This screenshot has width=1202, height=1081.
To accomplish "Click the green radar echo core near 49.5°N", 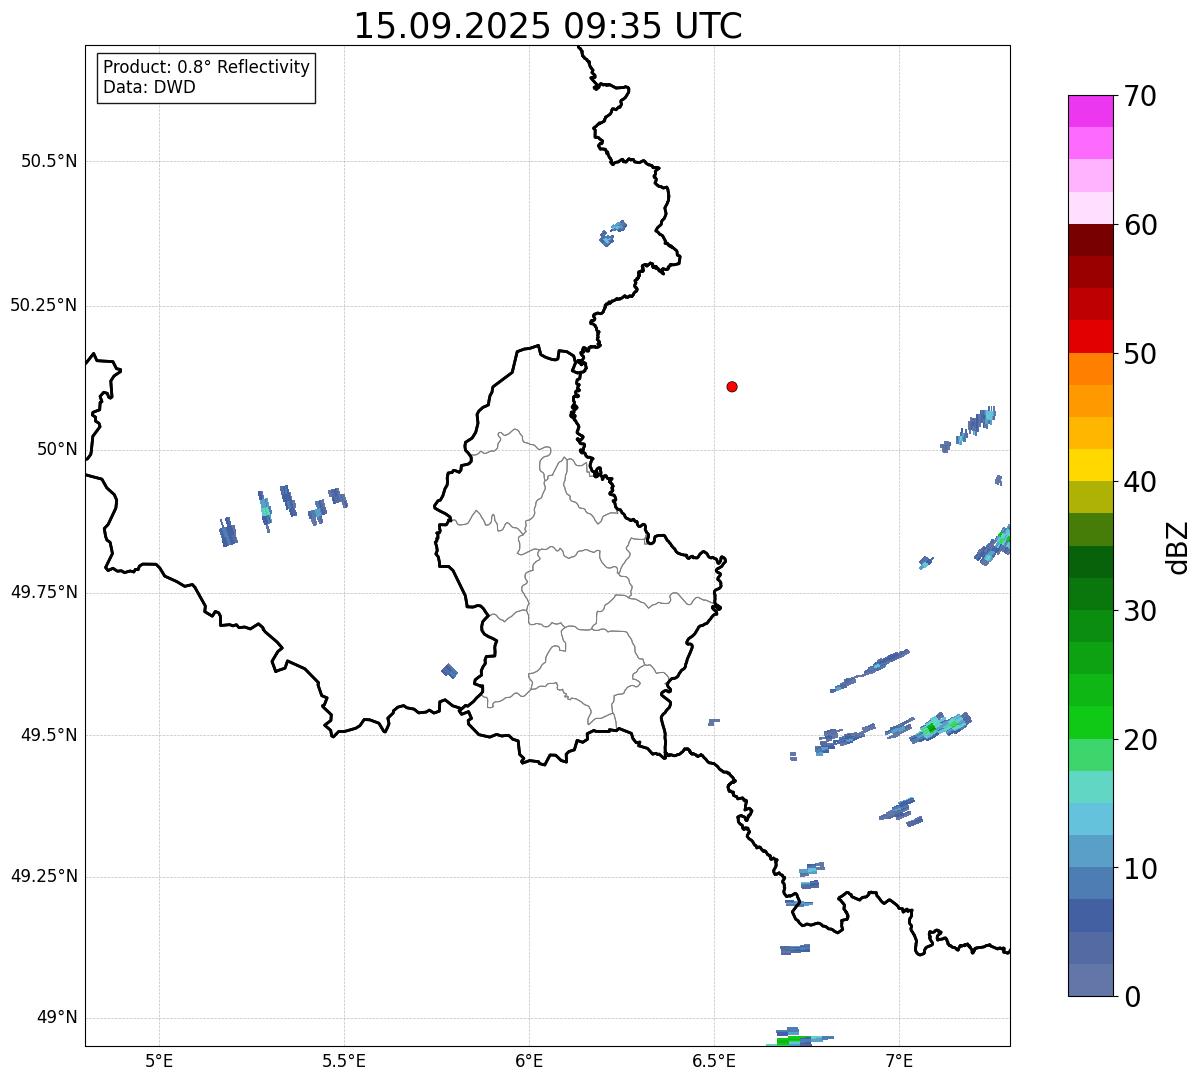I will 932,728.
